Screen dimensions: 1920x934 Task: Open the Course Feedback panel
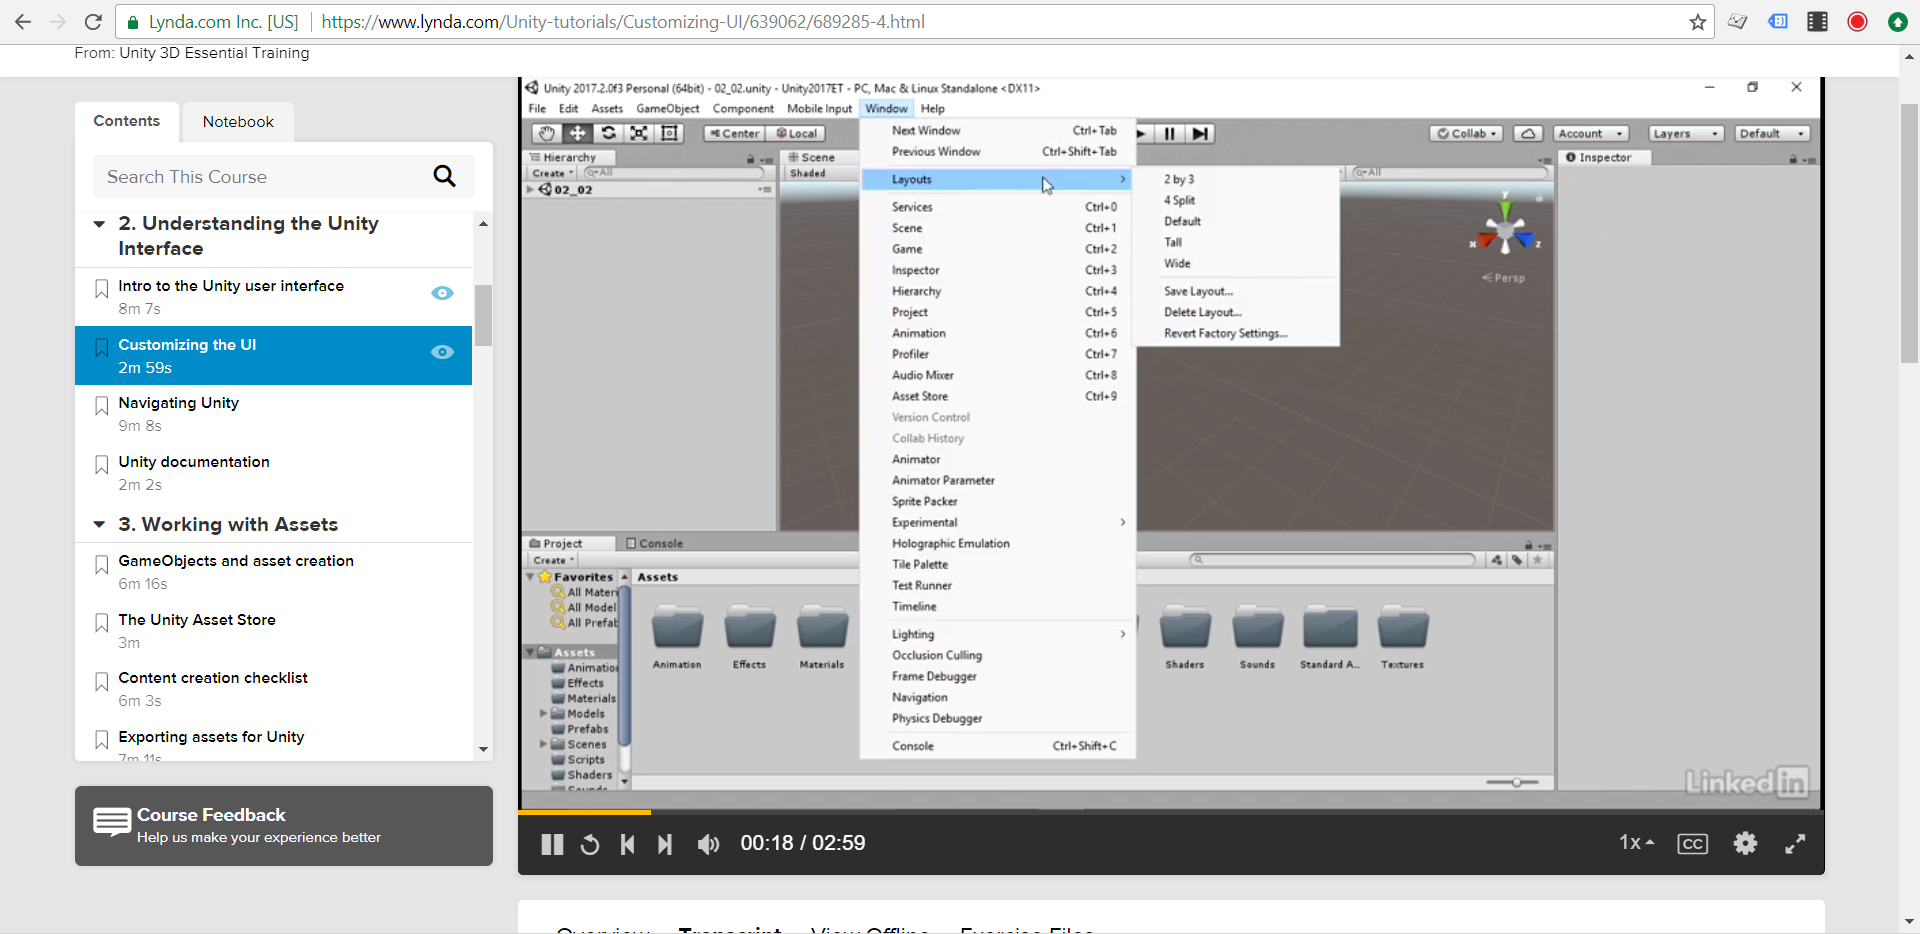coord(284,826)
